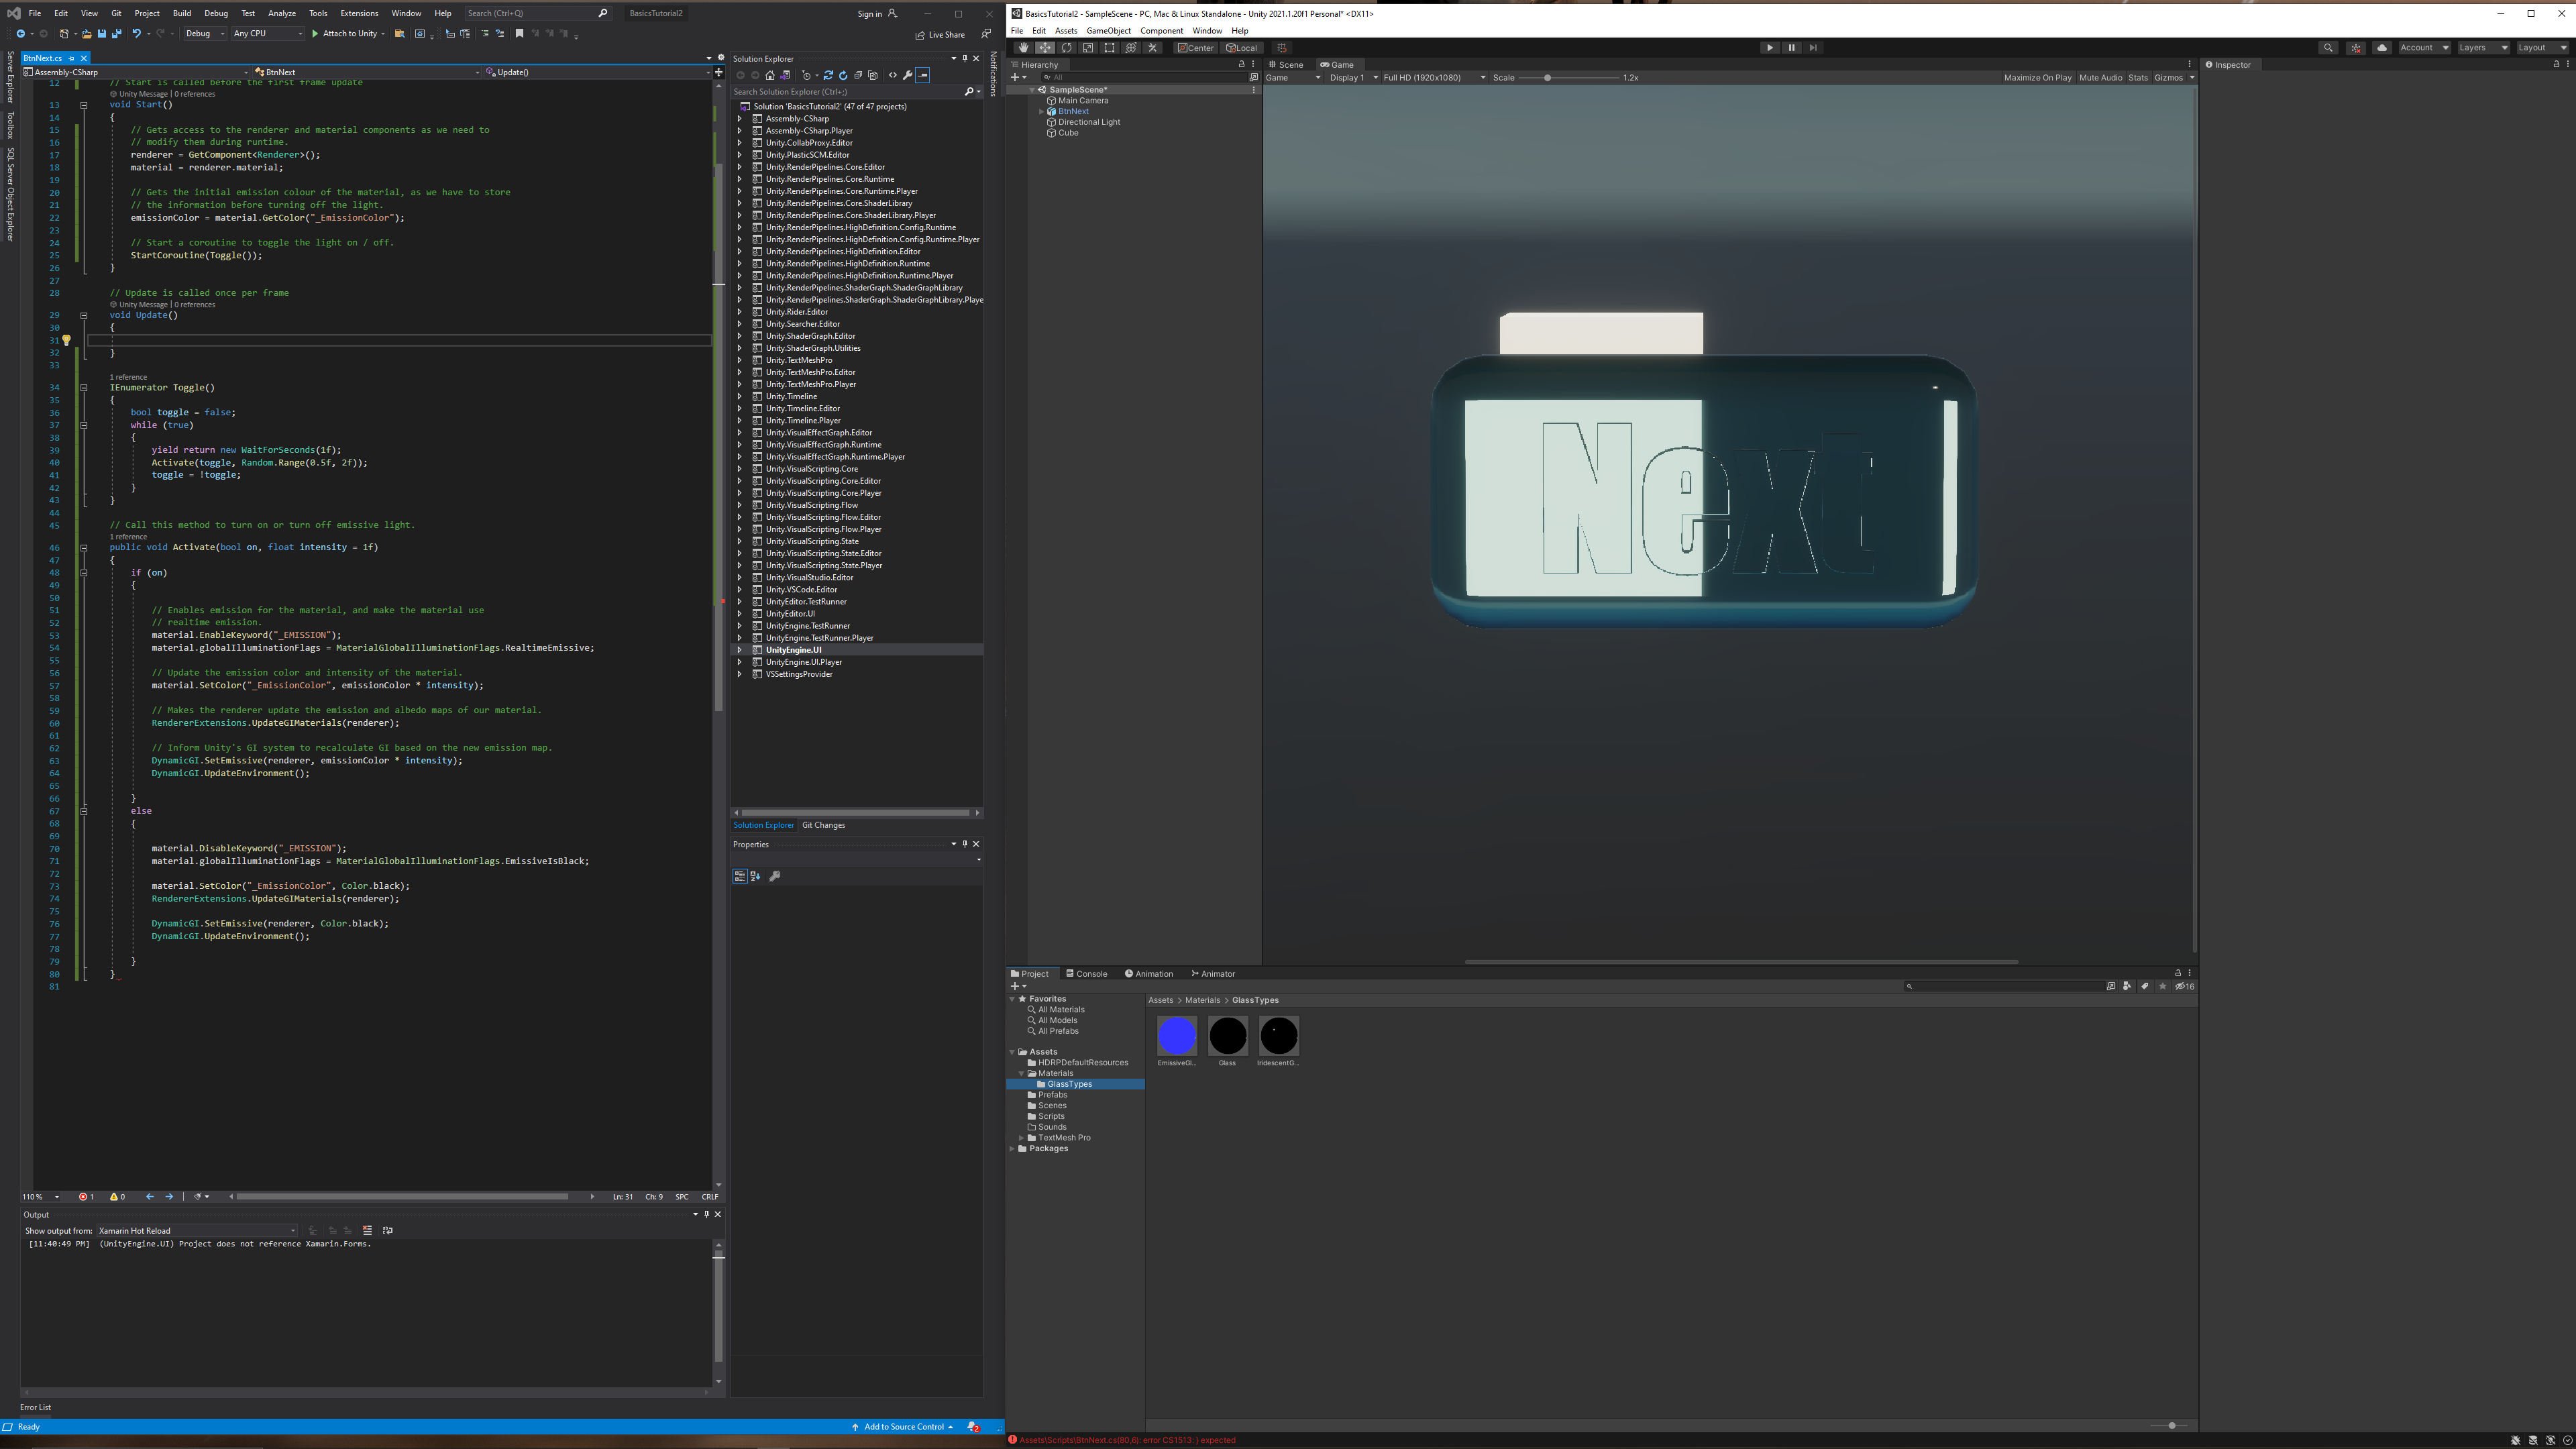Select the Unity Transform tool
Screen dimensions: 2576x1449
coord(1131,48)
